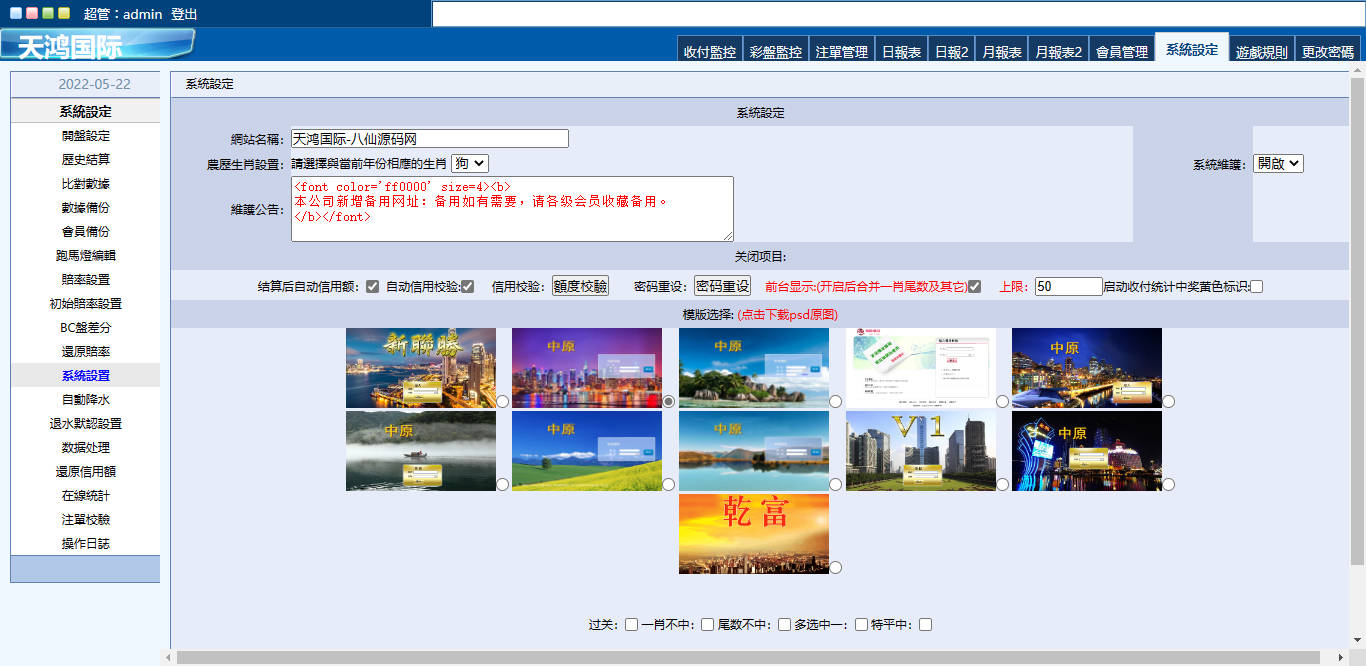This screenshot has height=666, width=1366.
Task: Select the V1 skyscraper template thumbnail
Action: tap(920, 450)
